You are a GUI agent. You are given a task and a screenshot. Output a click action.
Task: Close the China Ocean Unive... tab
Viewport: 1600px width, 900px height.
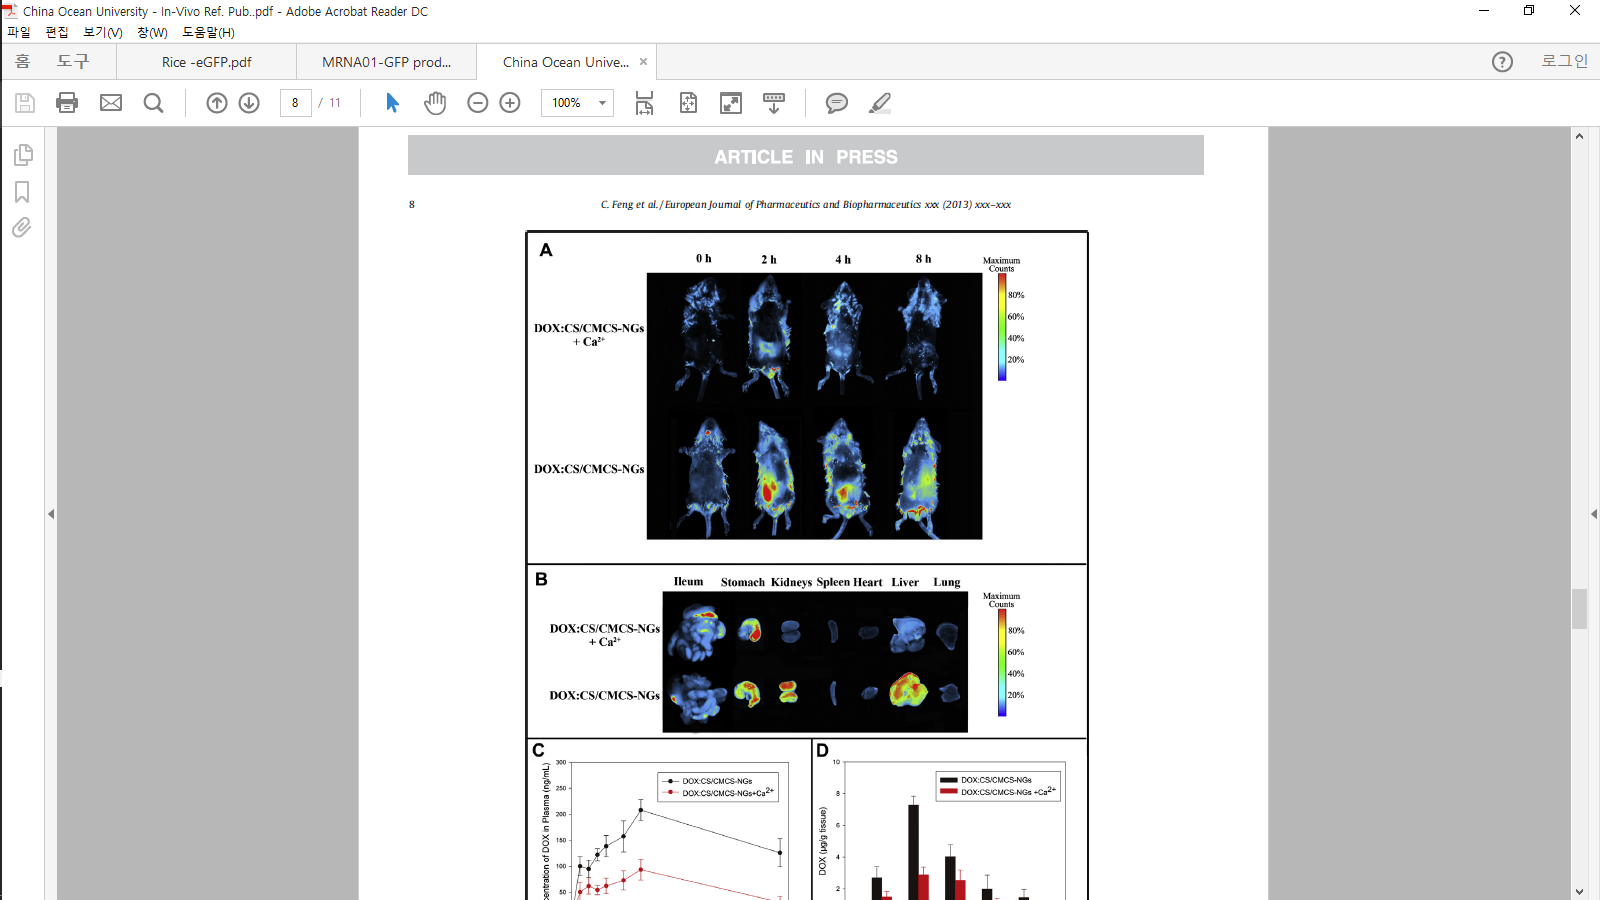(643, 62)
